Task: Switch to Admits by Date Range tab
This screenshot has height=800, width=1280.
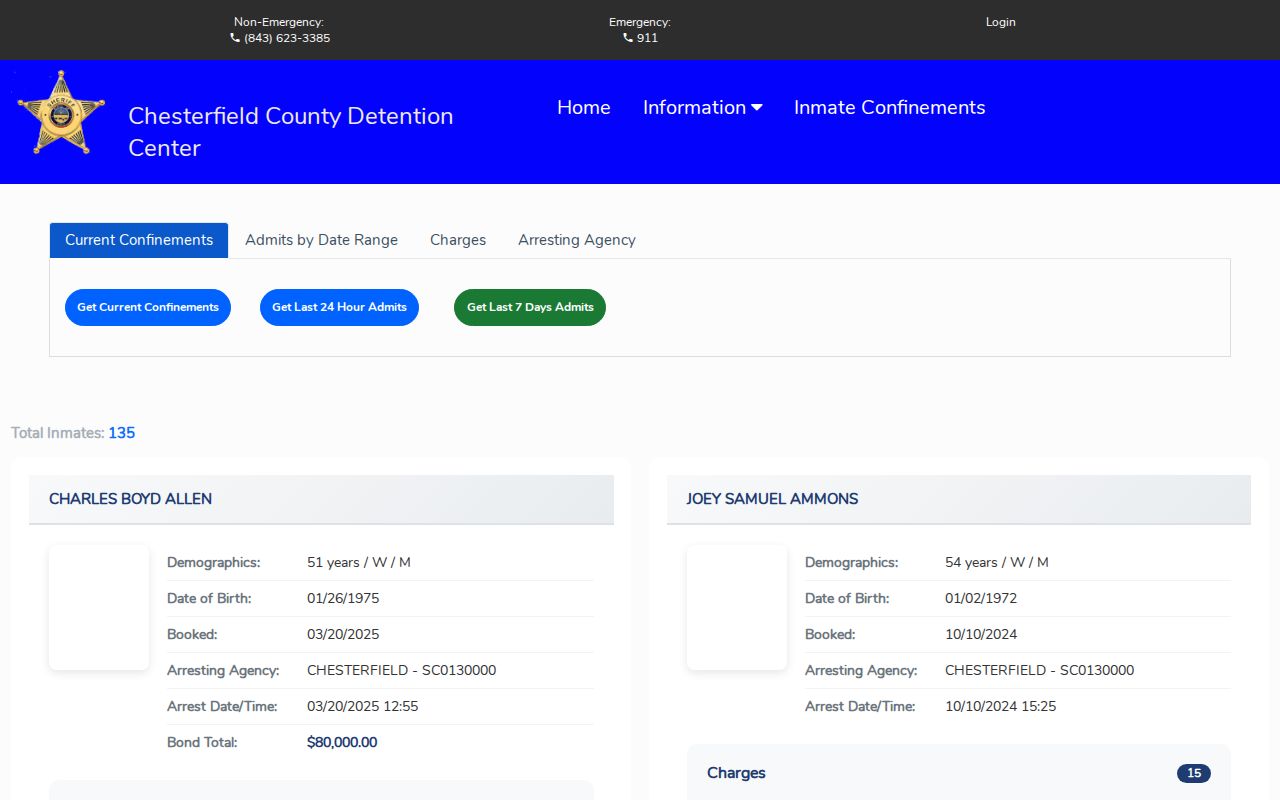Action: click(321, 240)
